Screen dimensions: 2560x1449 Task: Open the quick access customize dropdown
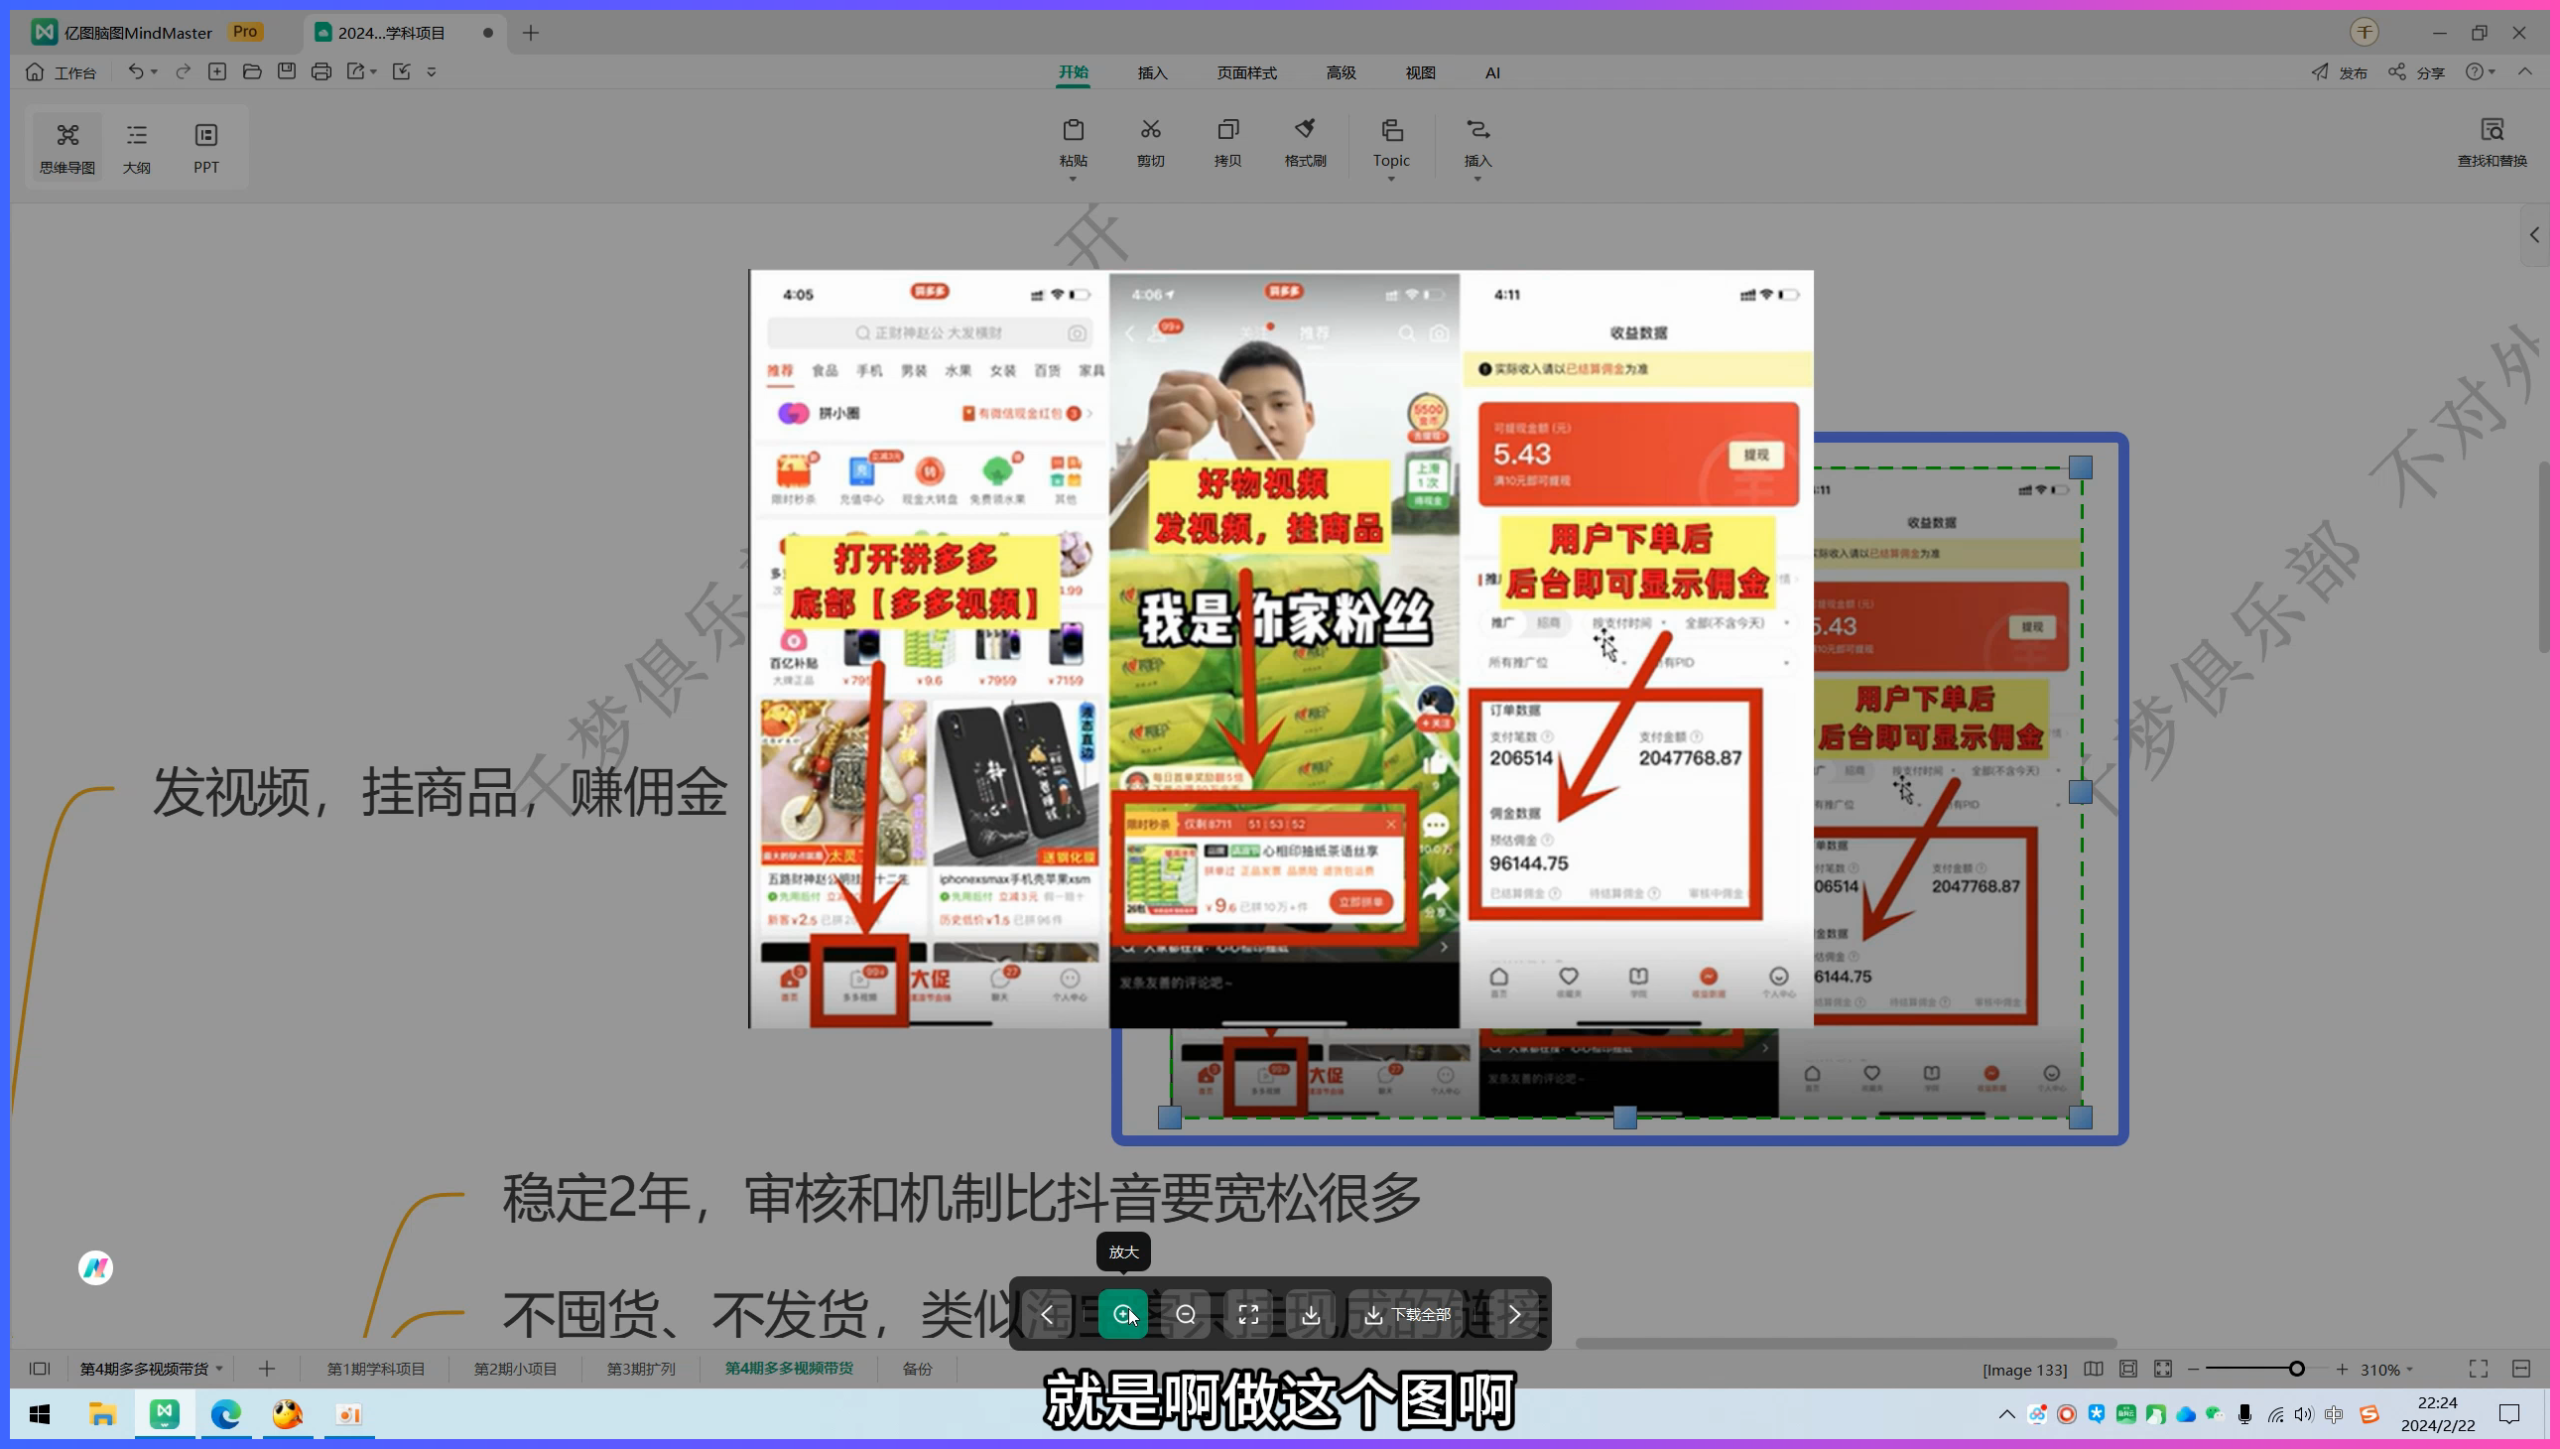pos(432,72)
